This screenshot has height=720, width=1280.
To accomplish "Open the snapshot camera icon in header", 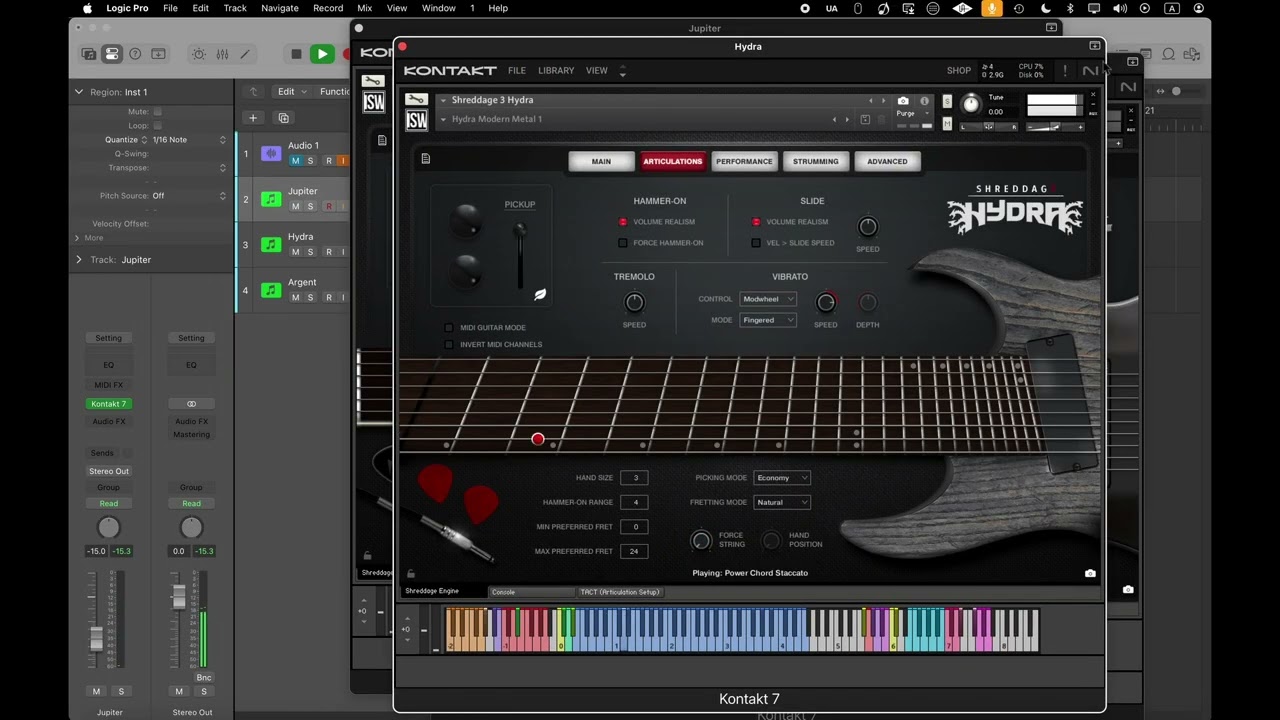I will [x=903, y=101].
